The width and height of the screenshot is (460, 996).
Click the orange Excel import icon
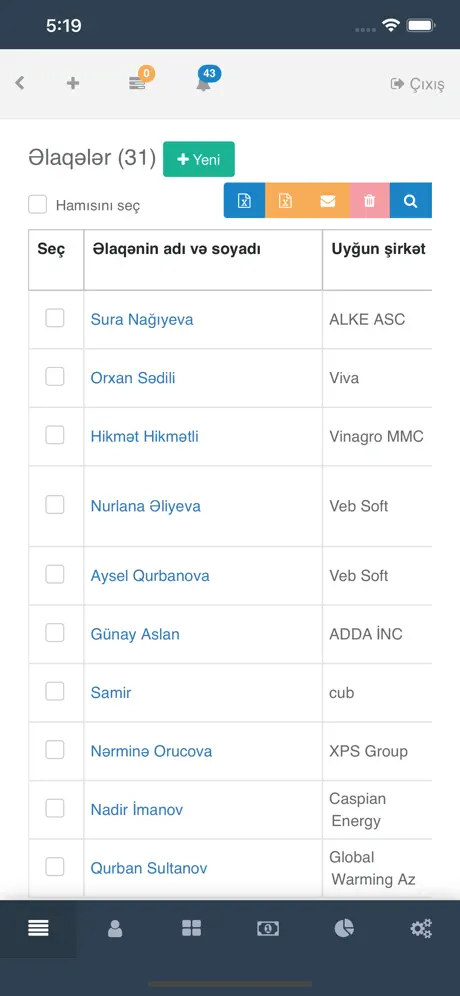click(286, 201)
